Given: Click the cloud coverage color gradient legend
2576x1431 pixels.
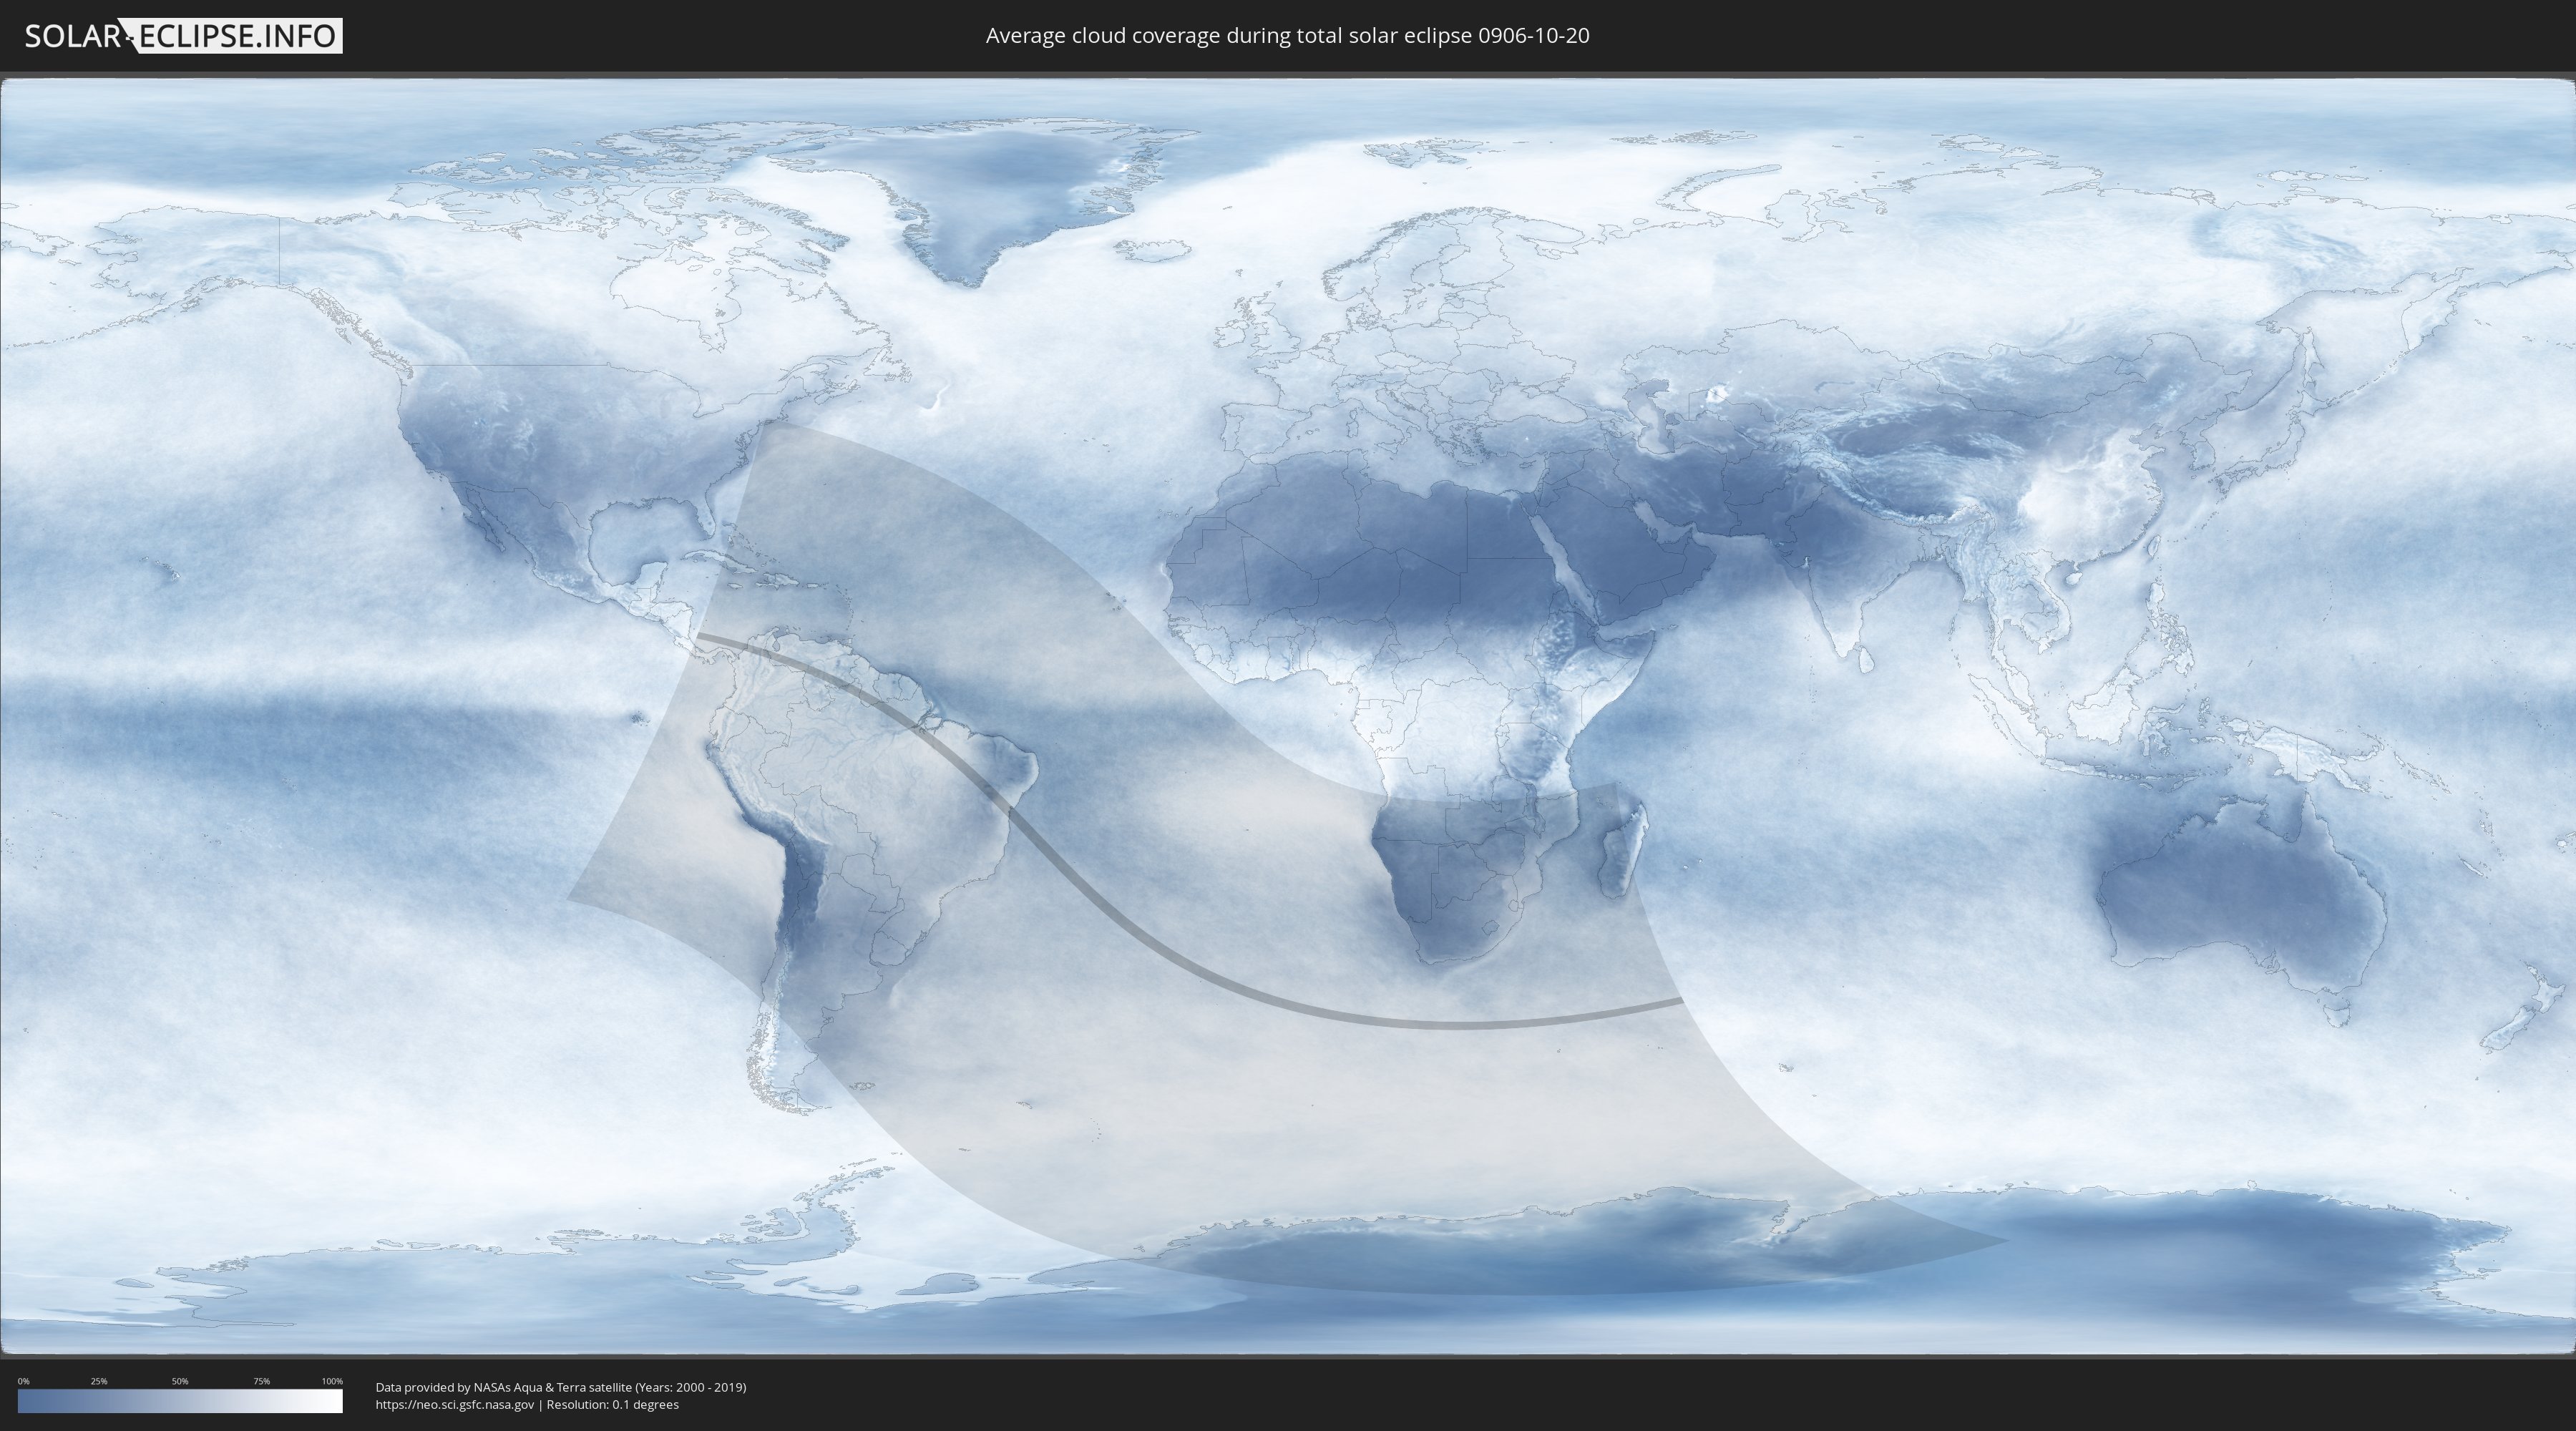Looking at the screenshot, I should (x=180, y=1400).
